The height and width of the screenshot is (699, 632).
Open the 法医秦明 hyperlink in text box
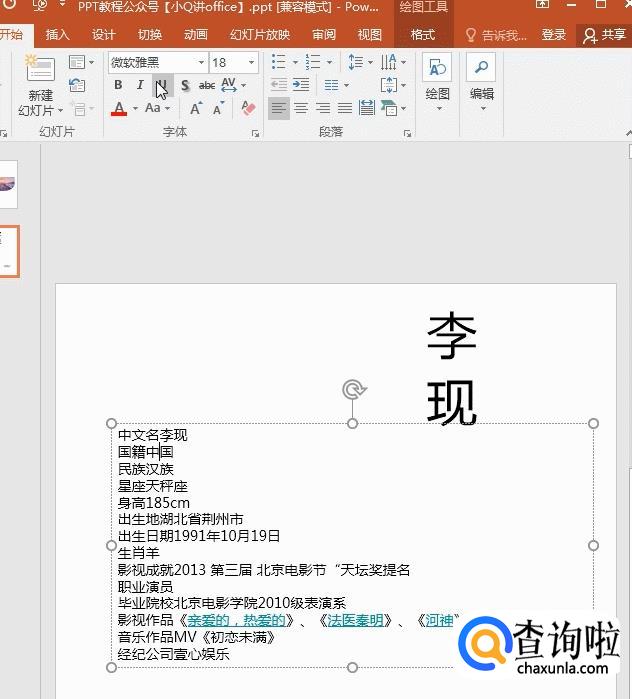tap(356, 620)
